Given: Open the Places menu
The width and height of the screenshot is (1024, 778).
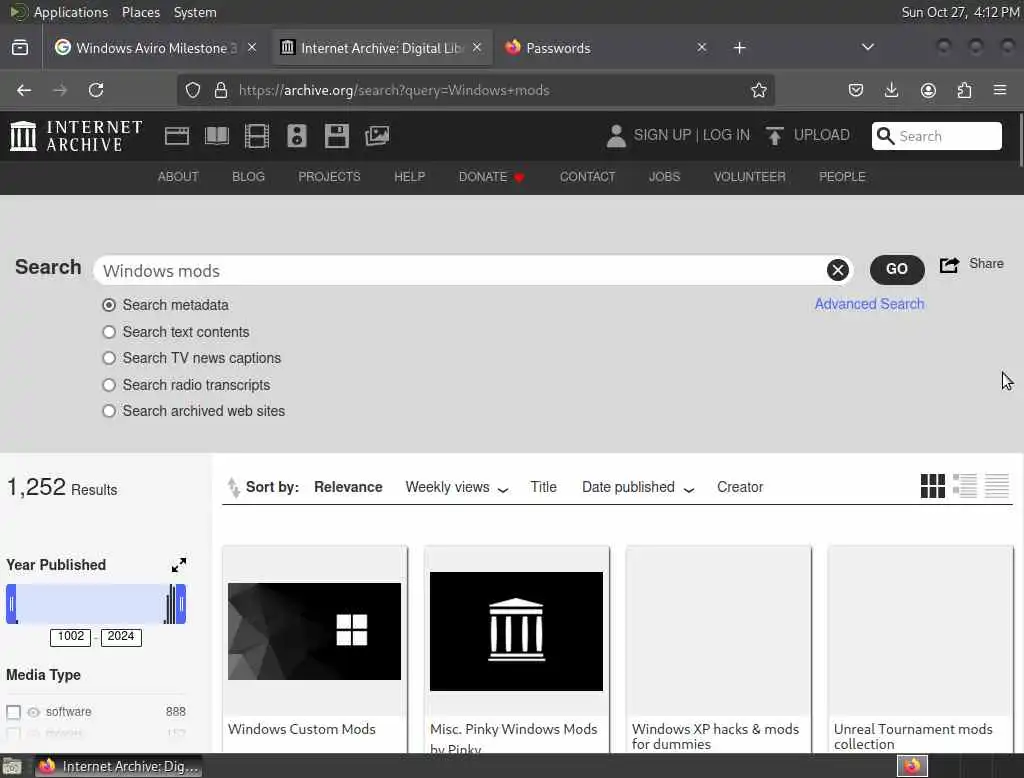Looking at the screenshot, I should [x=140, y=12].
